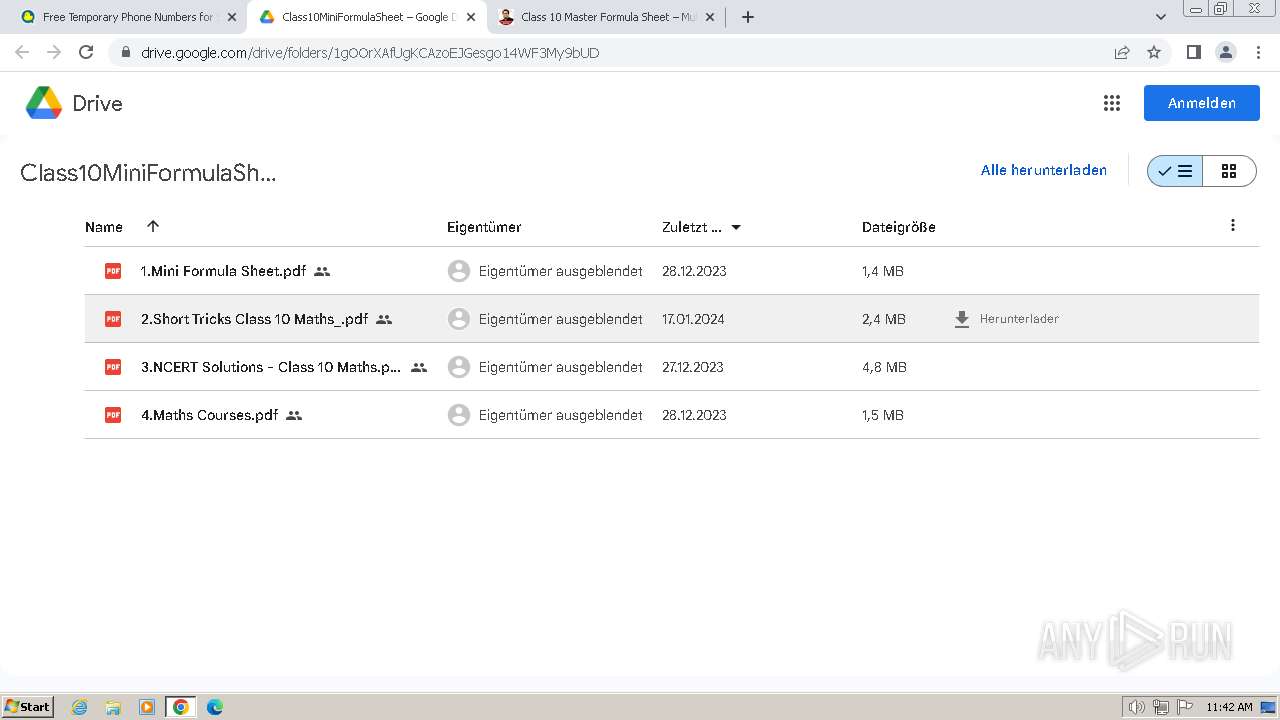Click owner avatar in Mini Formula Sheet row
The image size is (1280, 720).
coord(459,271)
